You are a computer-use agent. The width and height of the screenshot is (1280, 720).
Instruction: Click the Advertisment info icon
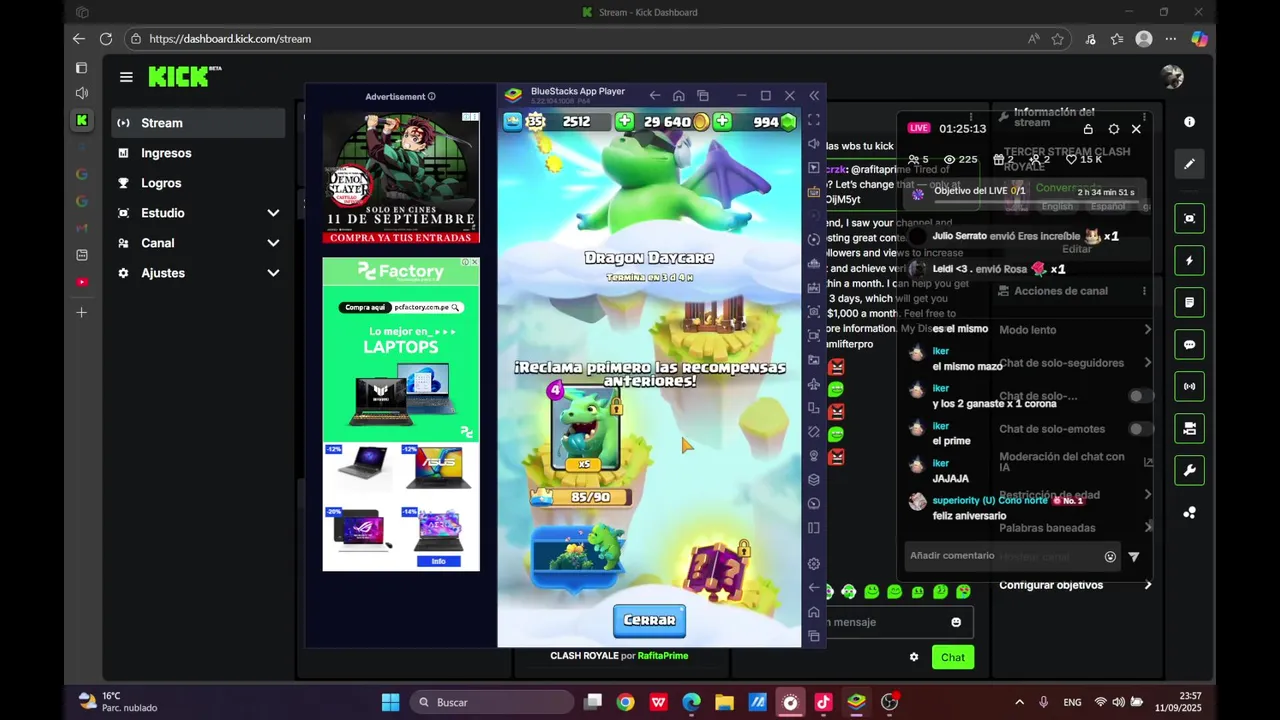[431, 97]
